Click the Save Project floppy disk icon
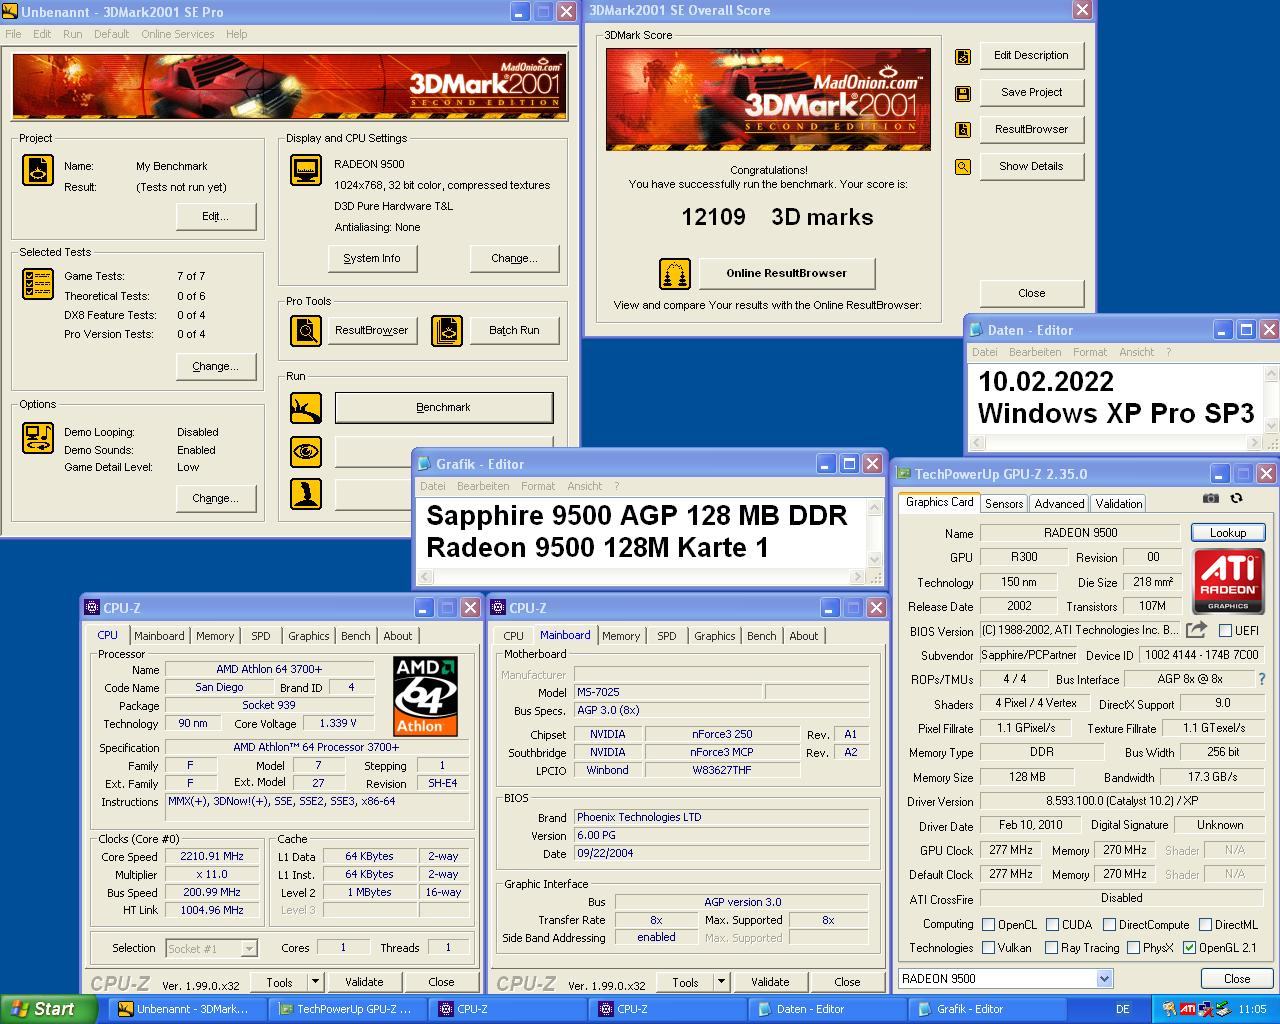Viewport: 1280px width, 1024px height. [x=962, y=93]
